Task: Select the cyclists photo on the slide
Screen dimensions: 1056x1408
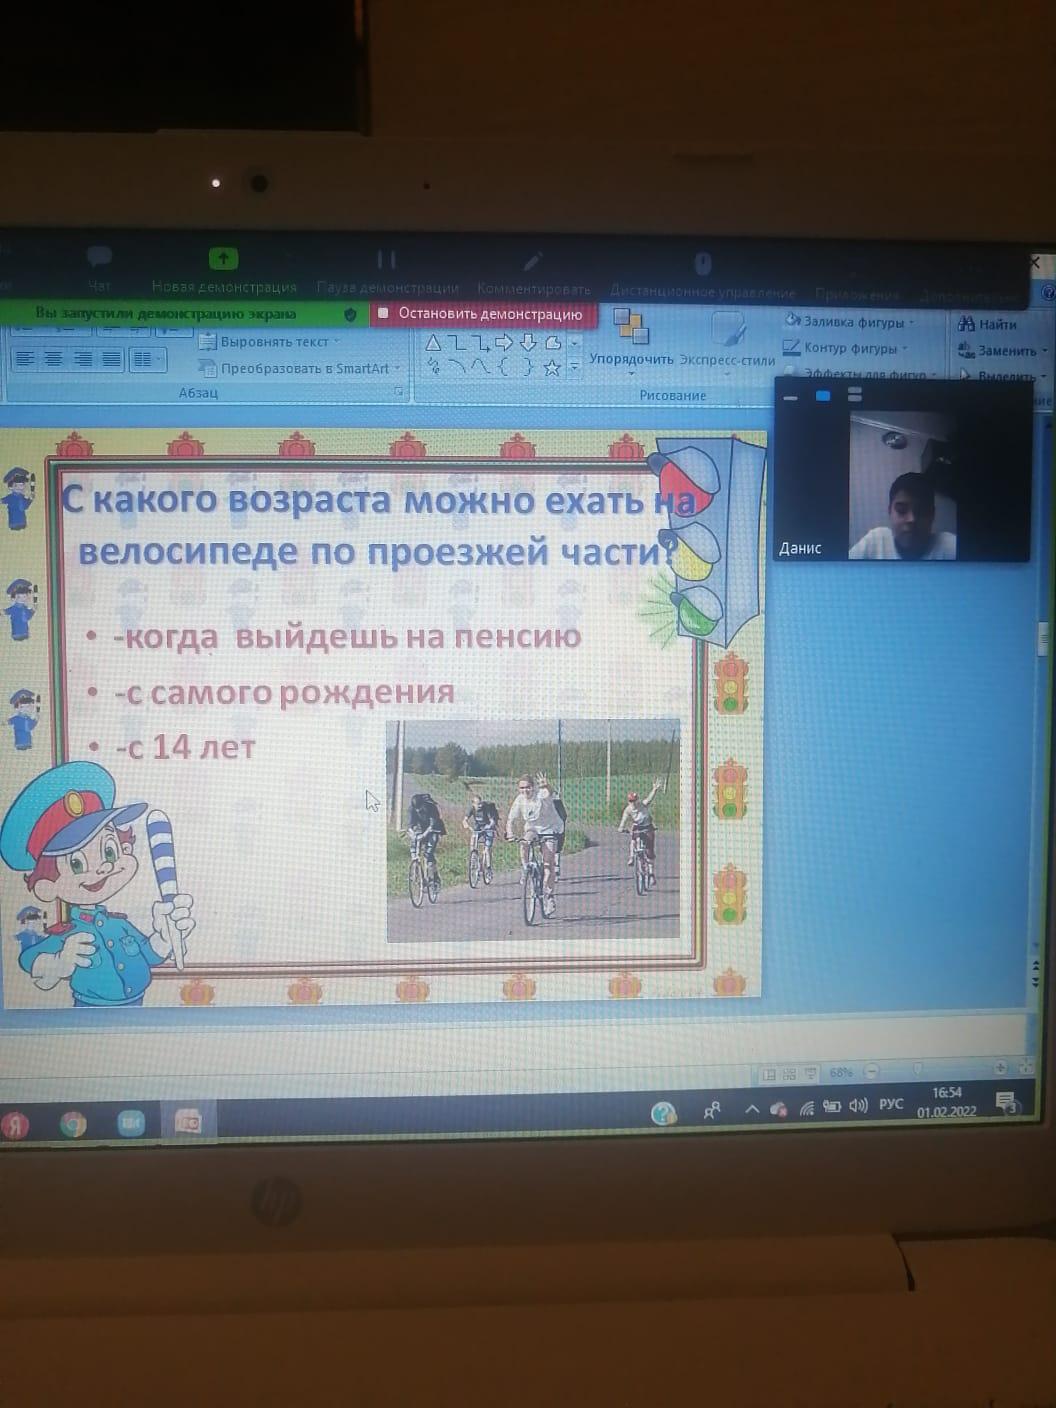Action: tap(533, 830)
